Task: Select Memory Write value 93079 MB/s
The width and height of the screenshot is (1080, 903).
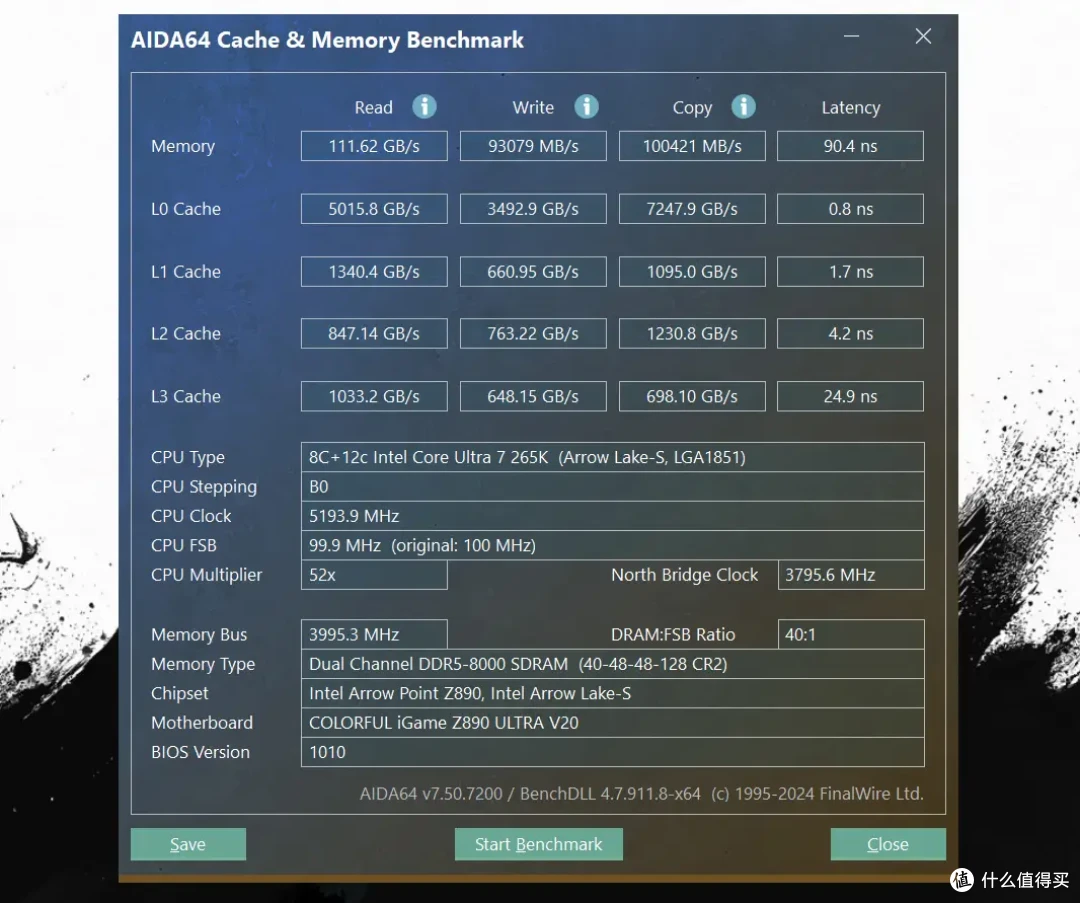Action: pos(533,146)
